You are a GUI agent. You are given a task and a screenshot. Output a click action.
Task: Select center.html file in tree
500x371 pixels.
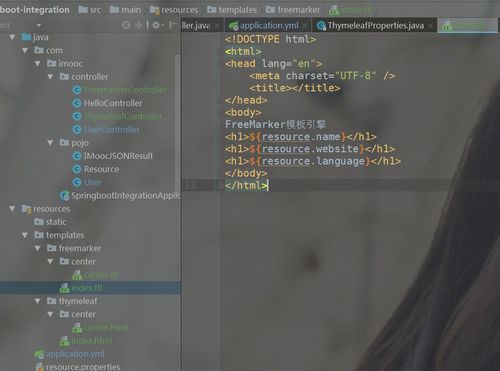click(x=106, y=327)
